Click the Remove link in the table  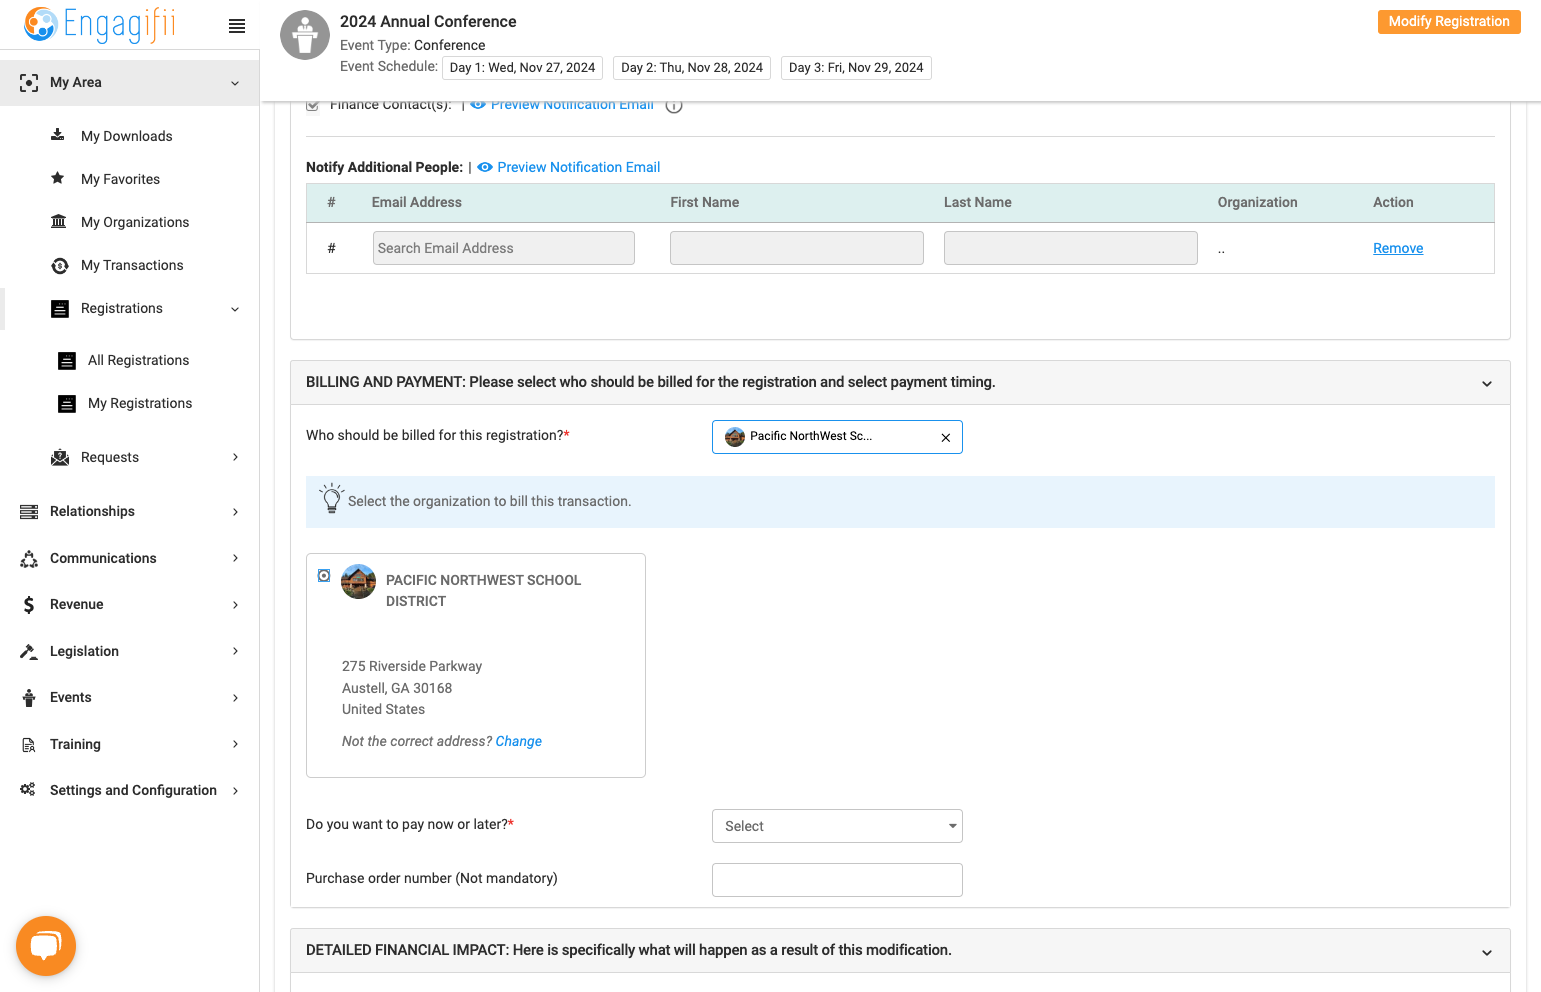(1398, 248)
